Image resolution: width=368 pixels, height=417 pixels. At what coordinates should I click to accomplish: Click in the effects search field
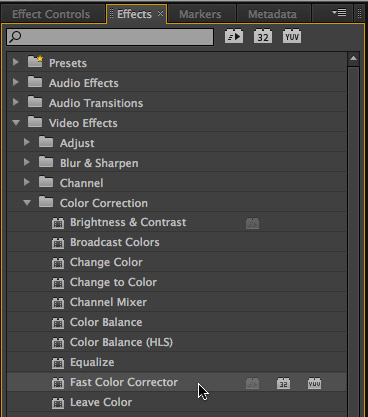click(x=110, y=37)
